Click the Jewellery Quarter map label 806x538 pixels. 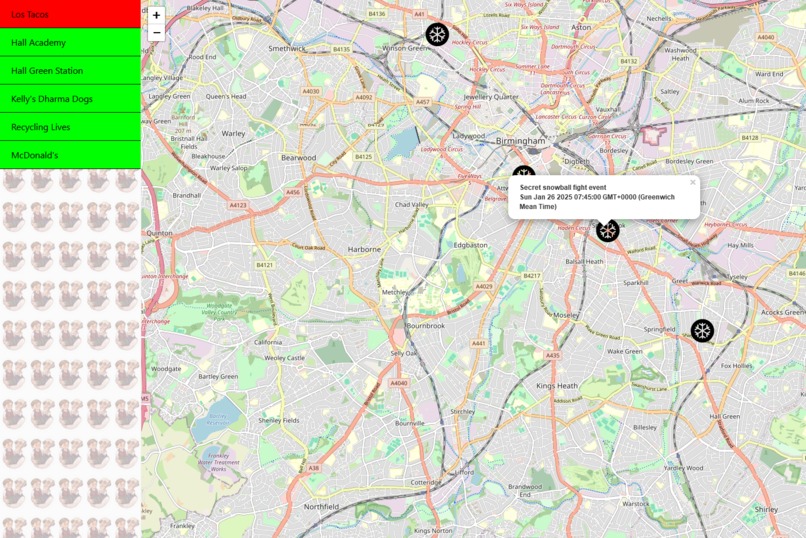click(491, 97)
